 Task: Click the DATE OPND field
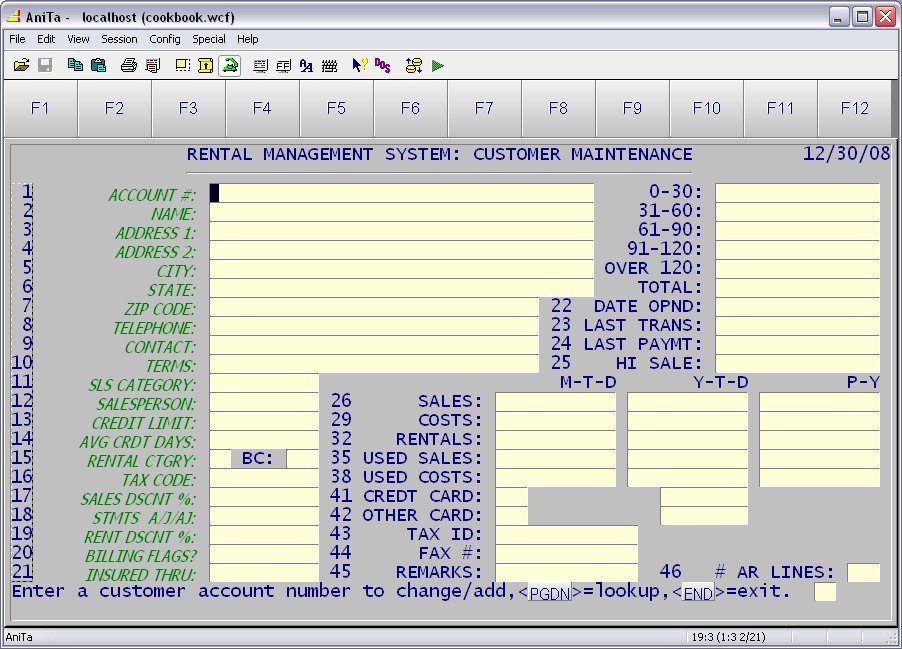point(797,307)
